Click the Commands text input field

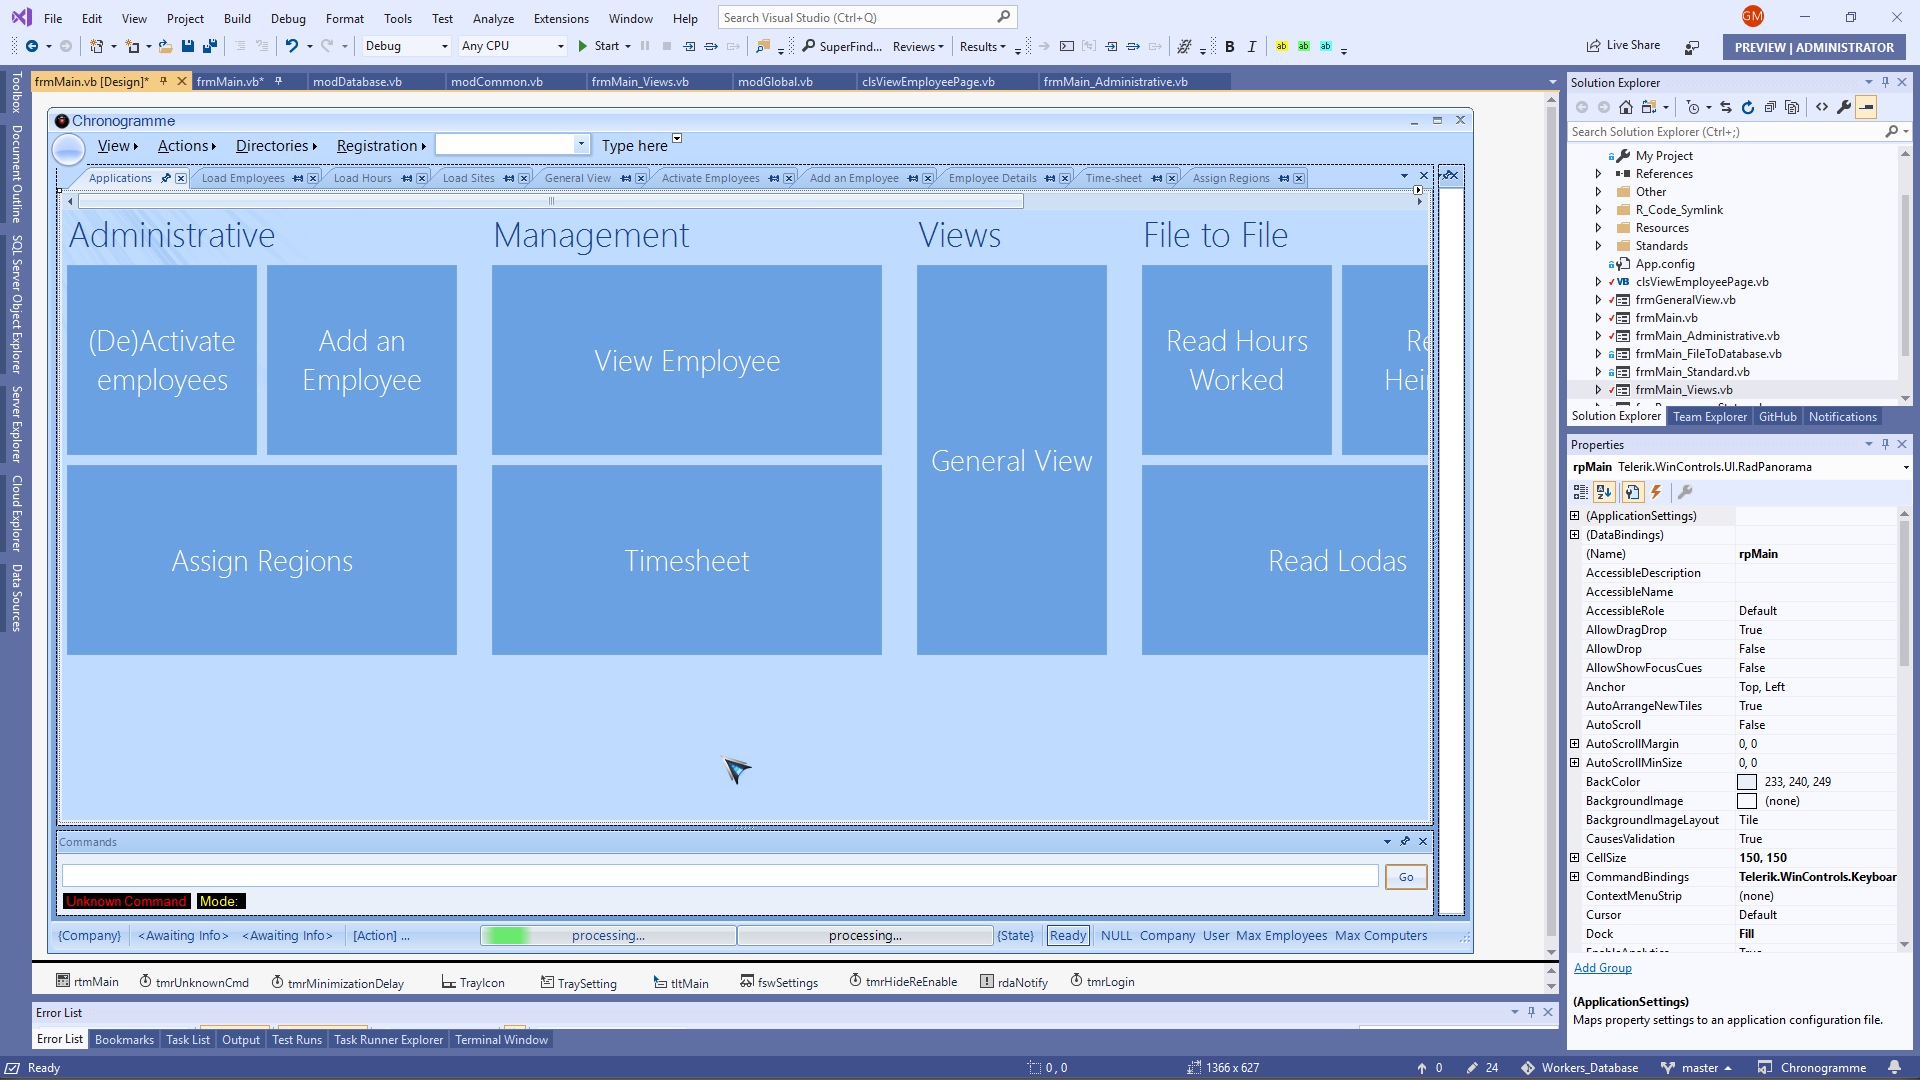[x=720, y=877]
